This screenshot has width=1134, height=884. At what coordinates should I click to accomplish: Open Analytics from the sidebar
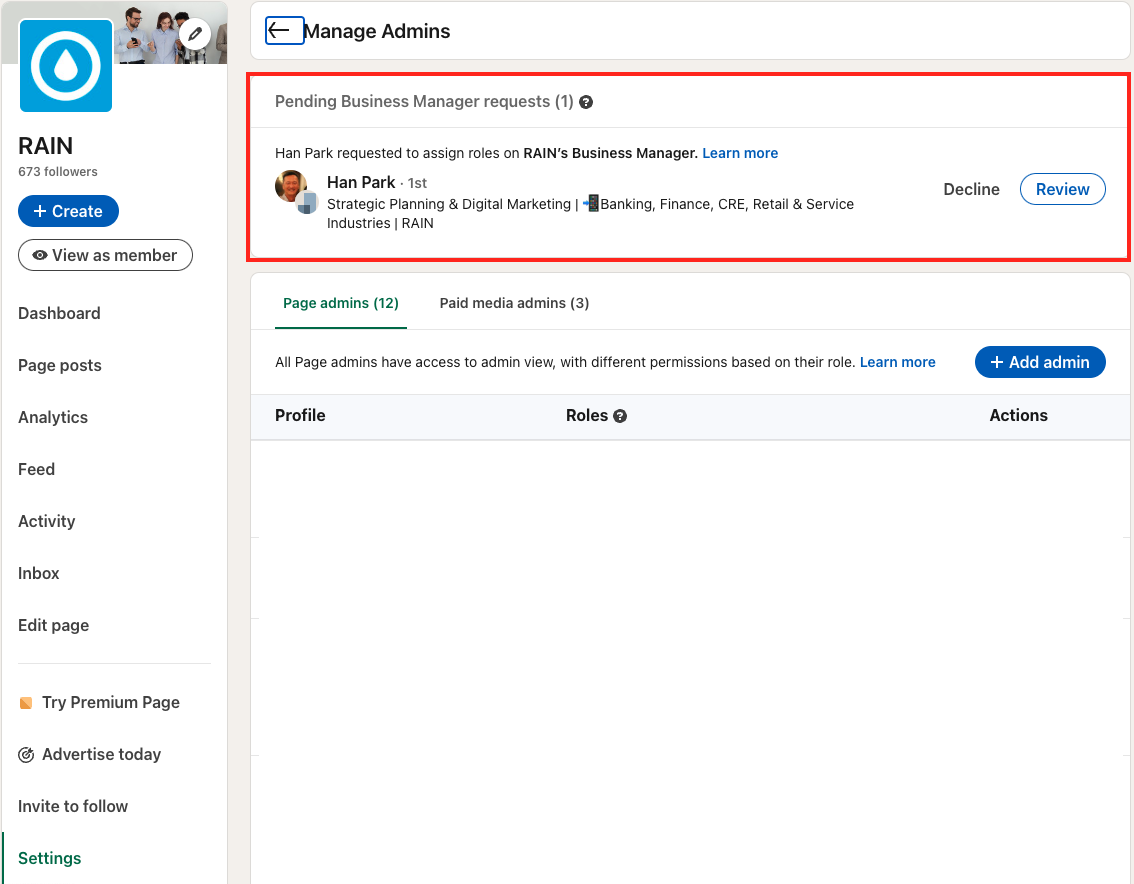53,417
